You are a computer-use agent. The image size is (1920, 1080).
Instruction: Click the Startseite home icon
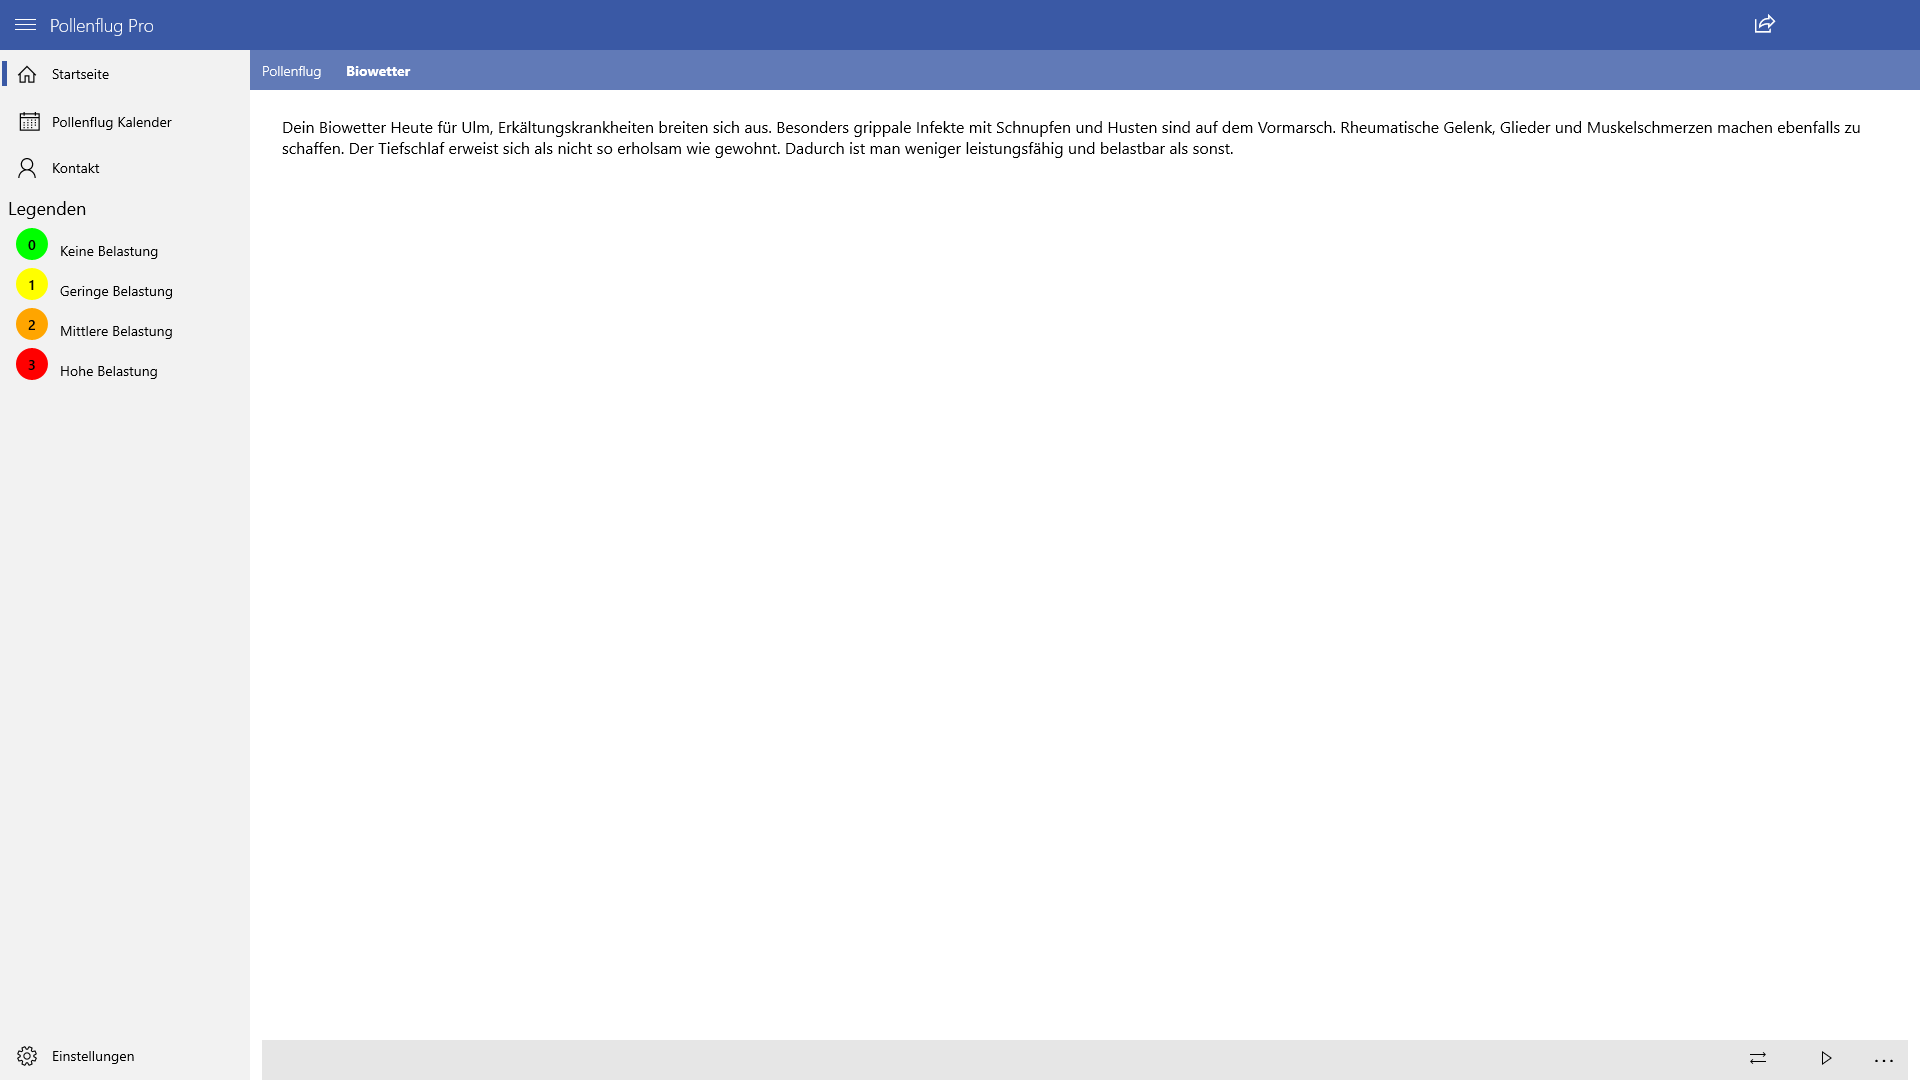coord(27,75)
